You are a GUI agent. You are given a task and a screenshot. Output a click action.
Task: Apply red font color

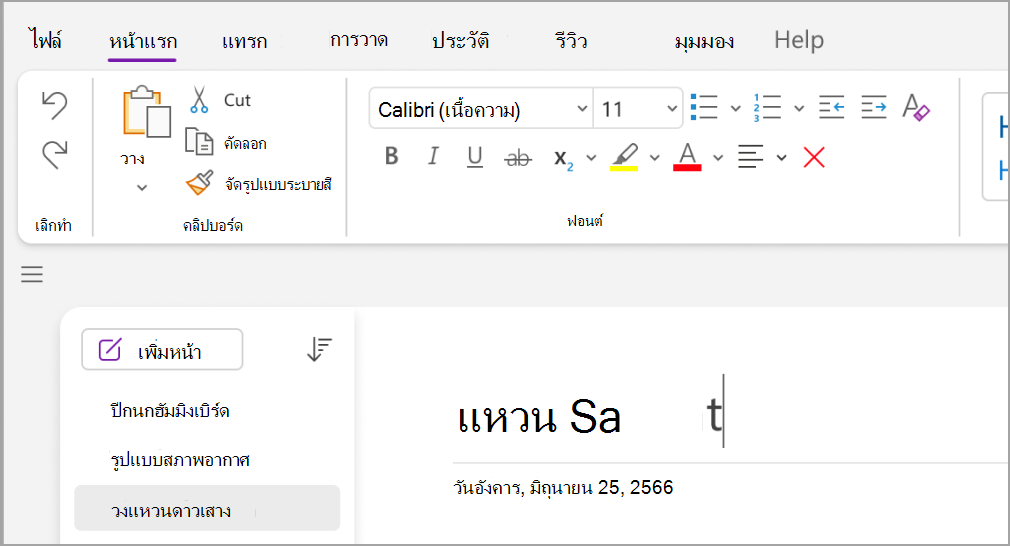(687, 157)
